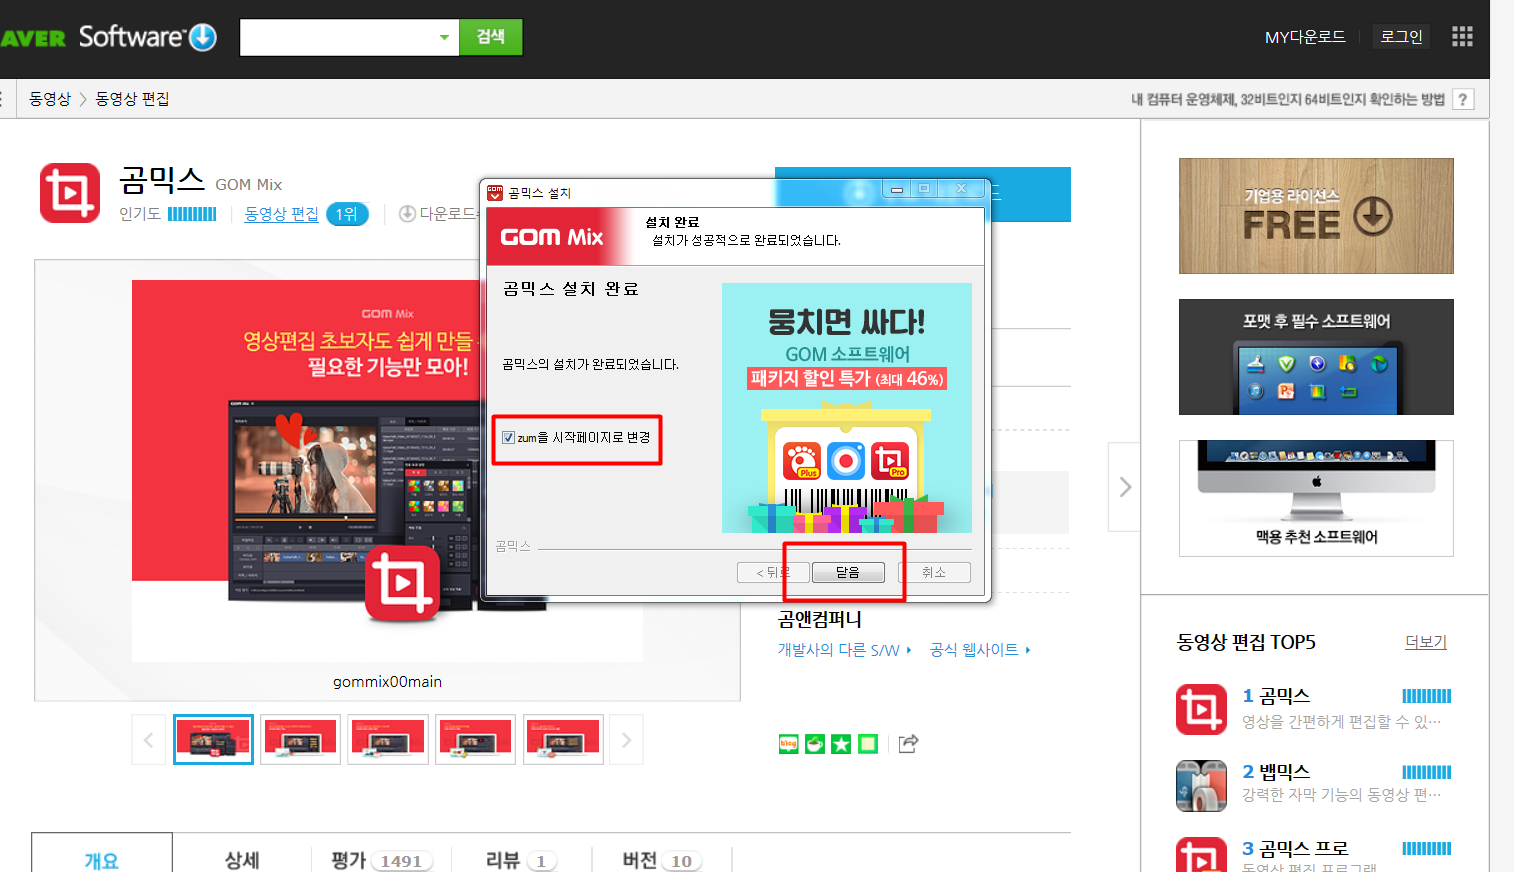Image resolution: width=1514 pixels, height=872 pixels.
Task: Click the 취소 button in installer
Action: (934, 572)
